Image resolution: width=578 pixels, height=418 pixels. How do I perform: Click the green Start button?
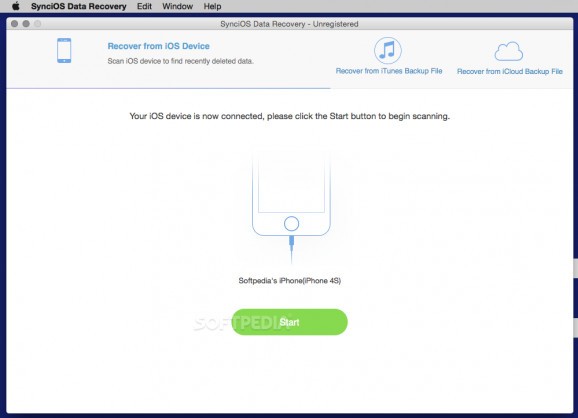289,322
